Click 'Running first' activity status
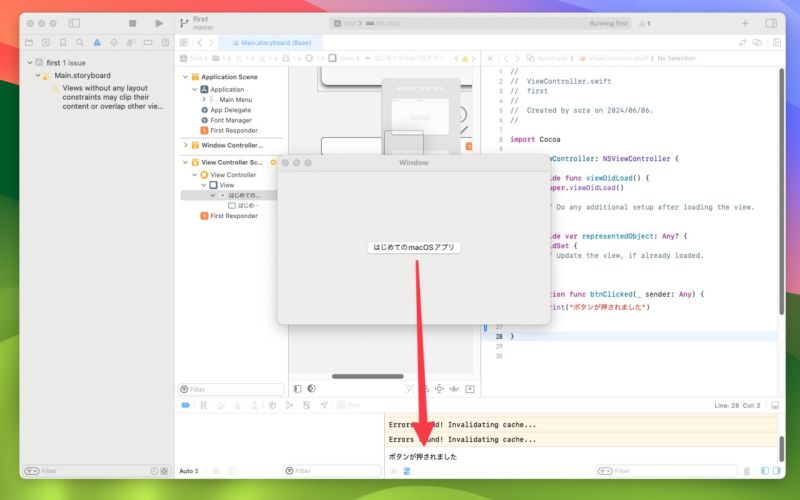The height and width of the screenshot is (500, 800). coord(609,23)
